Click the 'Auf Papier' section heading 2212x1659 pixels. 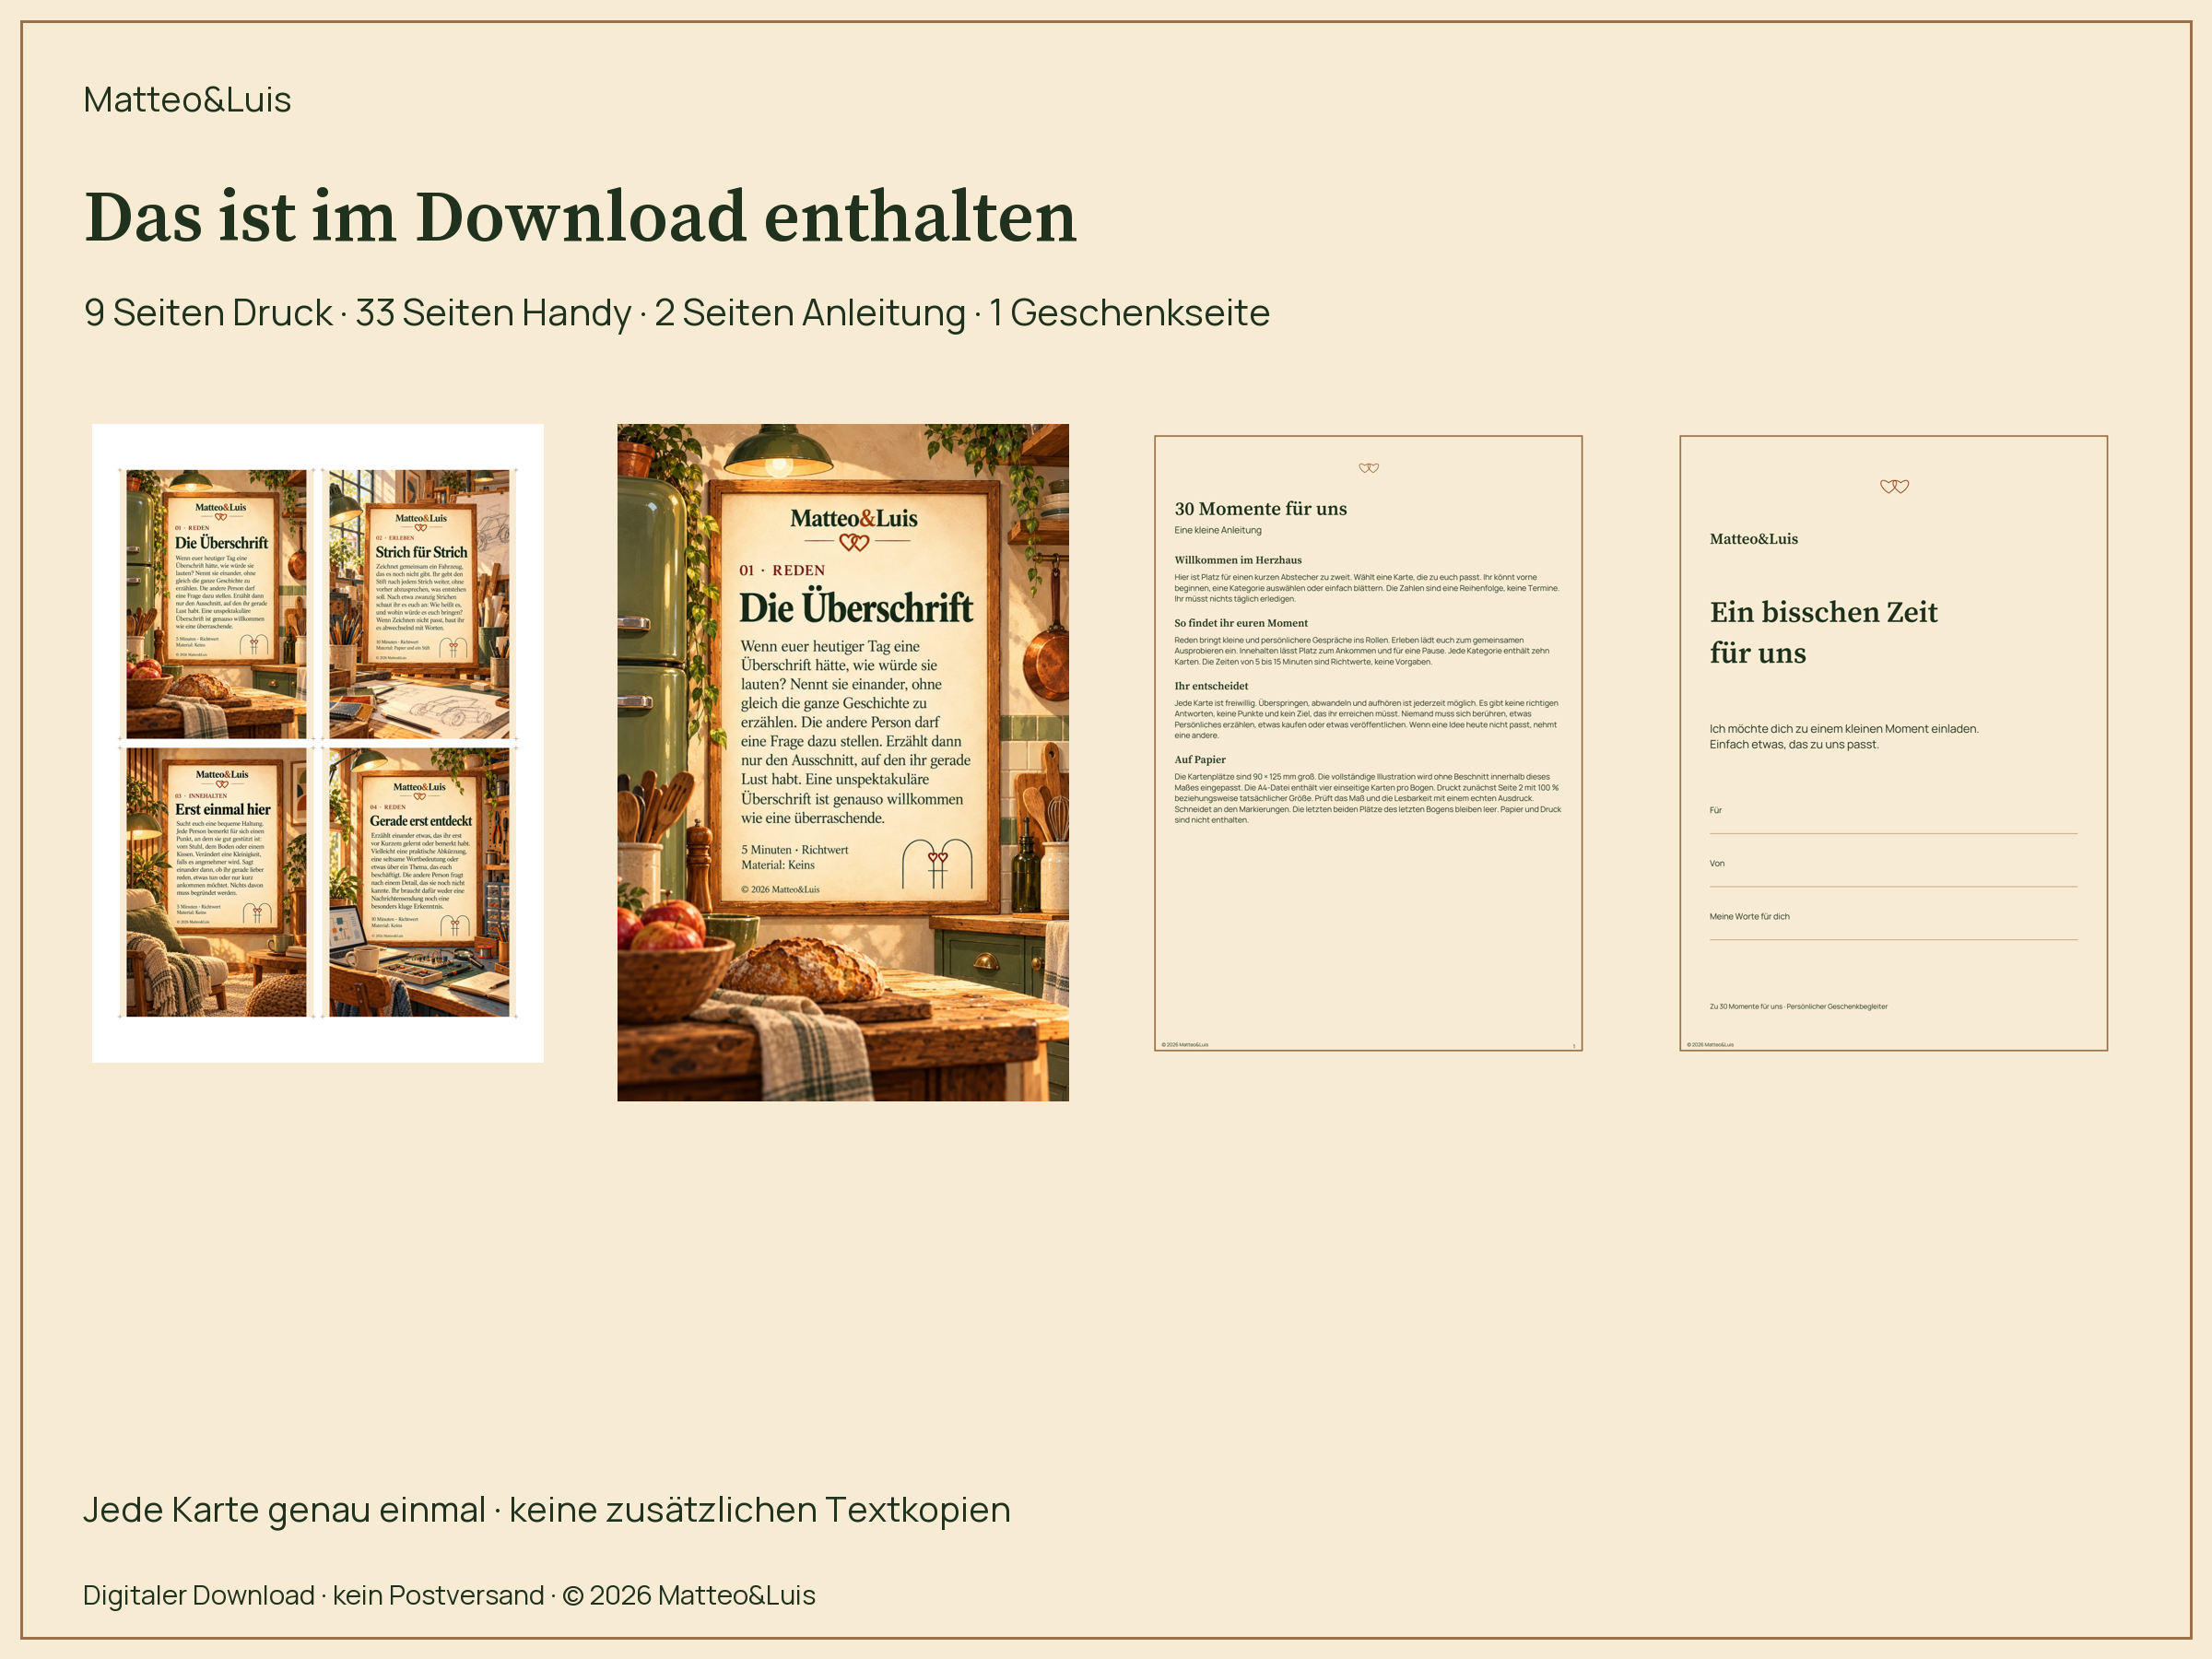(1200, 759)
